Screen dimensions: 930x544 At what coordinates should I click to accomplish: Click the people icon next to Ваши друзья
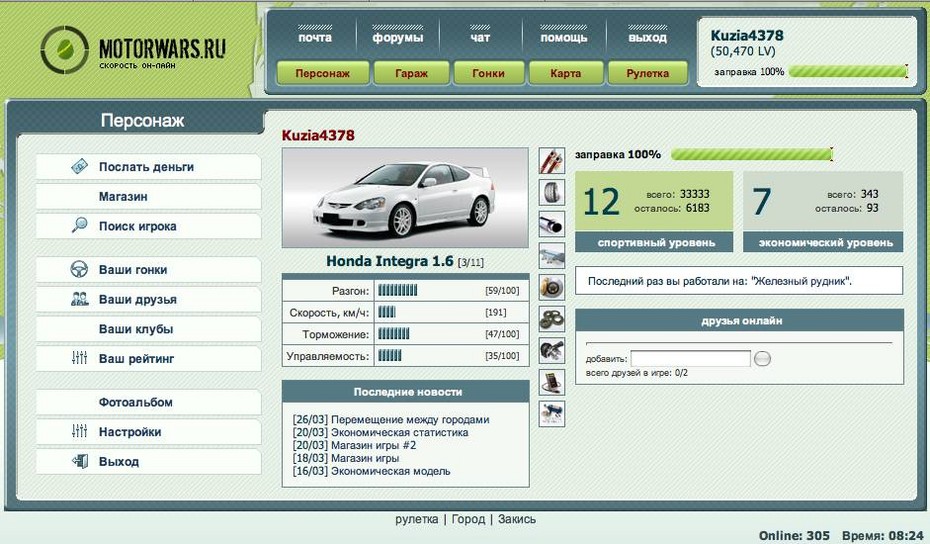79,299
